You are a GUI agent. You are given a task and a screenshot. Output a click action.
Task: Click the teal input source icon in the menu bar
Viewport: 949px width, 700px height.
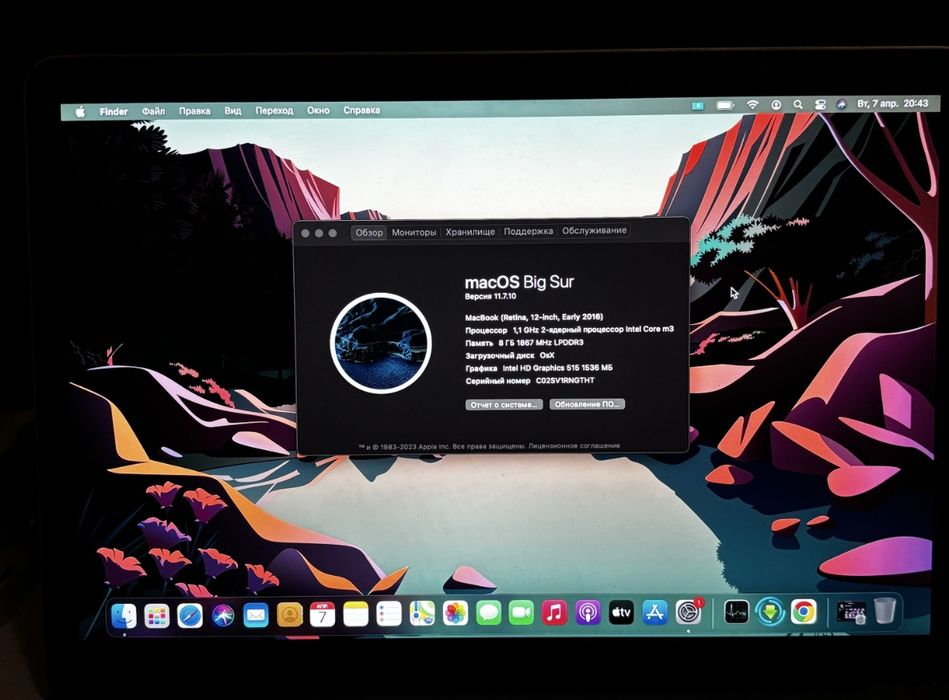[x=697, y=106]
